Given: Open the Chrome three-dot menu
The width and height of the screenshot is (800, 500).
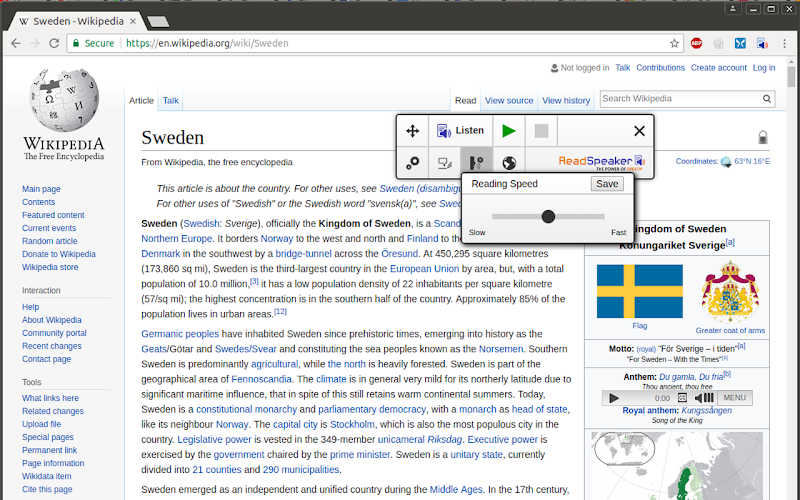Looking at the screenshot, I should click(x=785, y=43).
